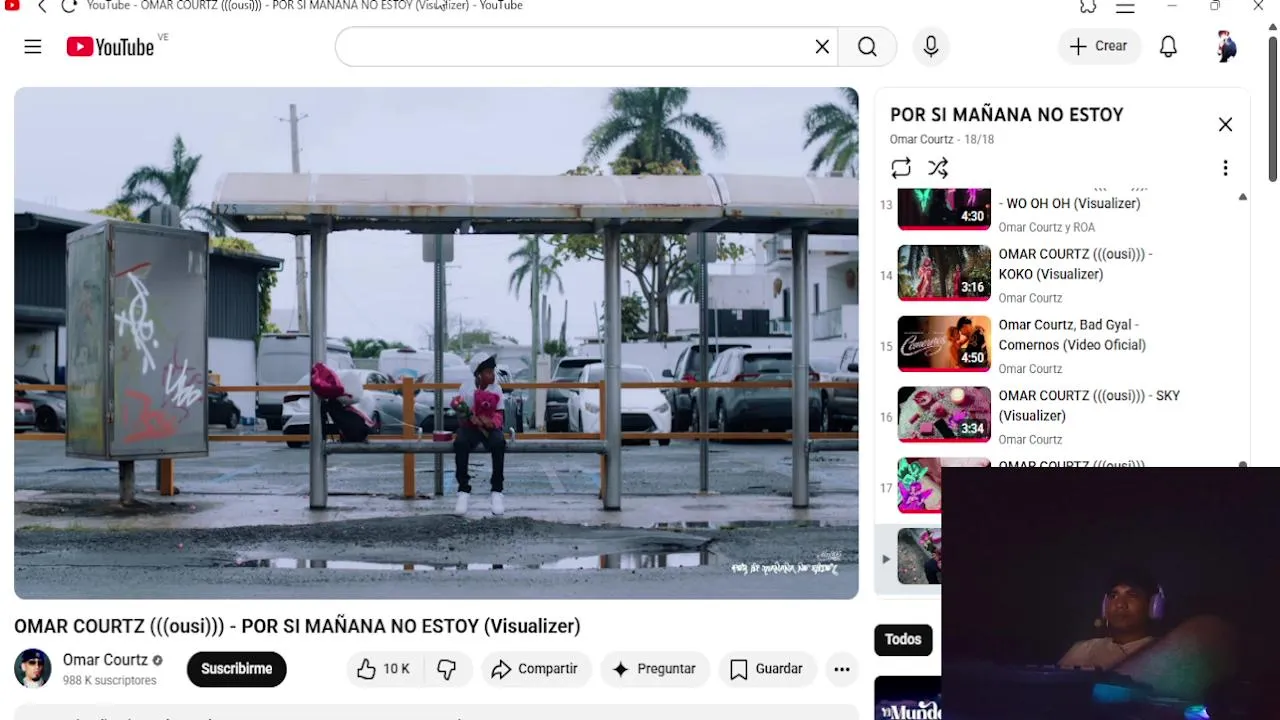1280x720 pixels.
Task: Click the Suscribirme button
Action: click(236, 669)
